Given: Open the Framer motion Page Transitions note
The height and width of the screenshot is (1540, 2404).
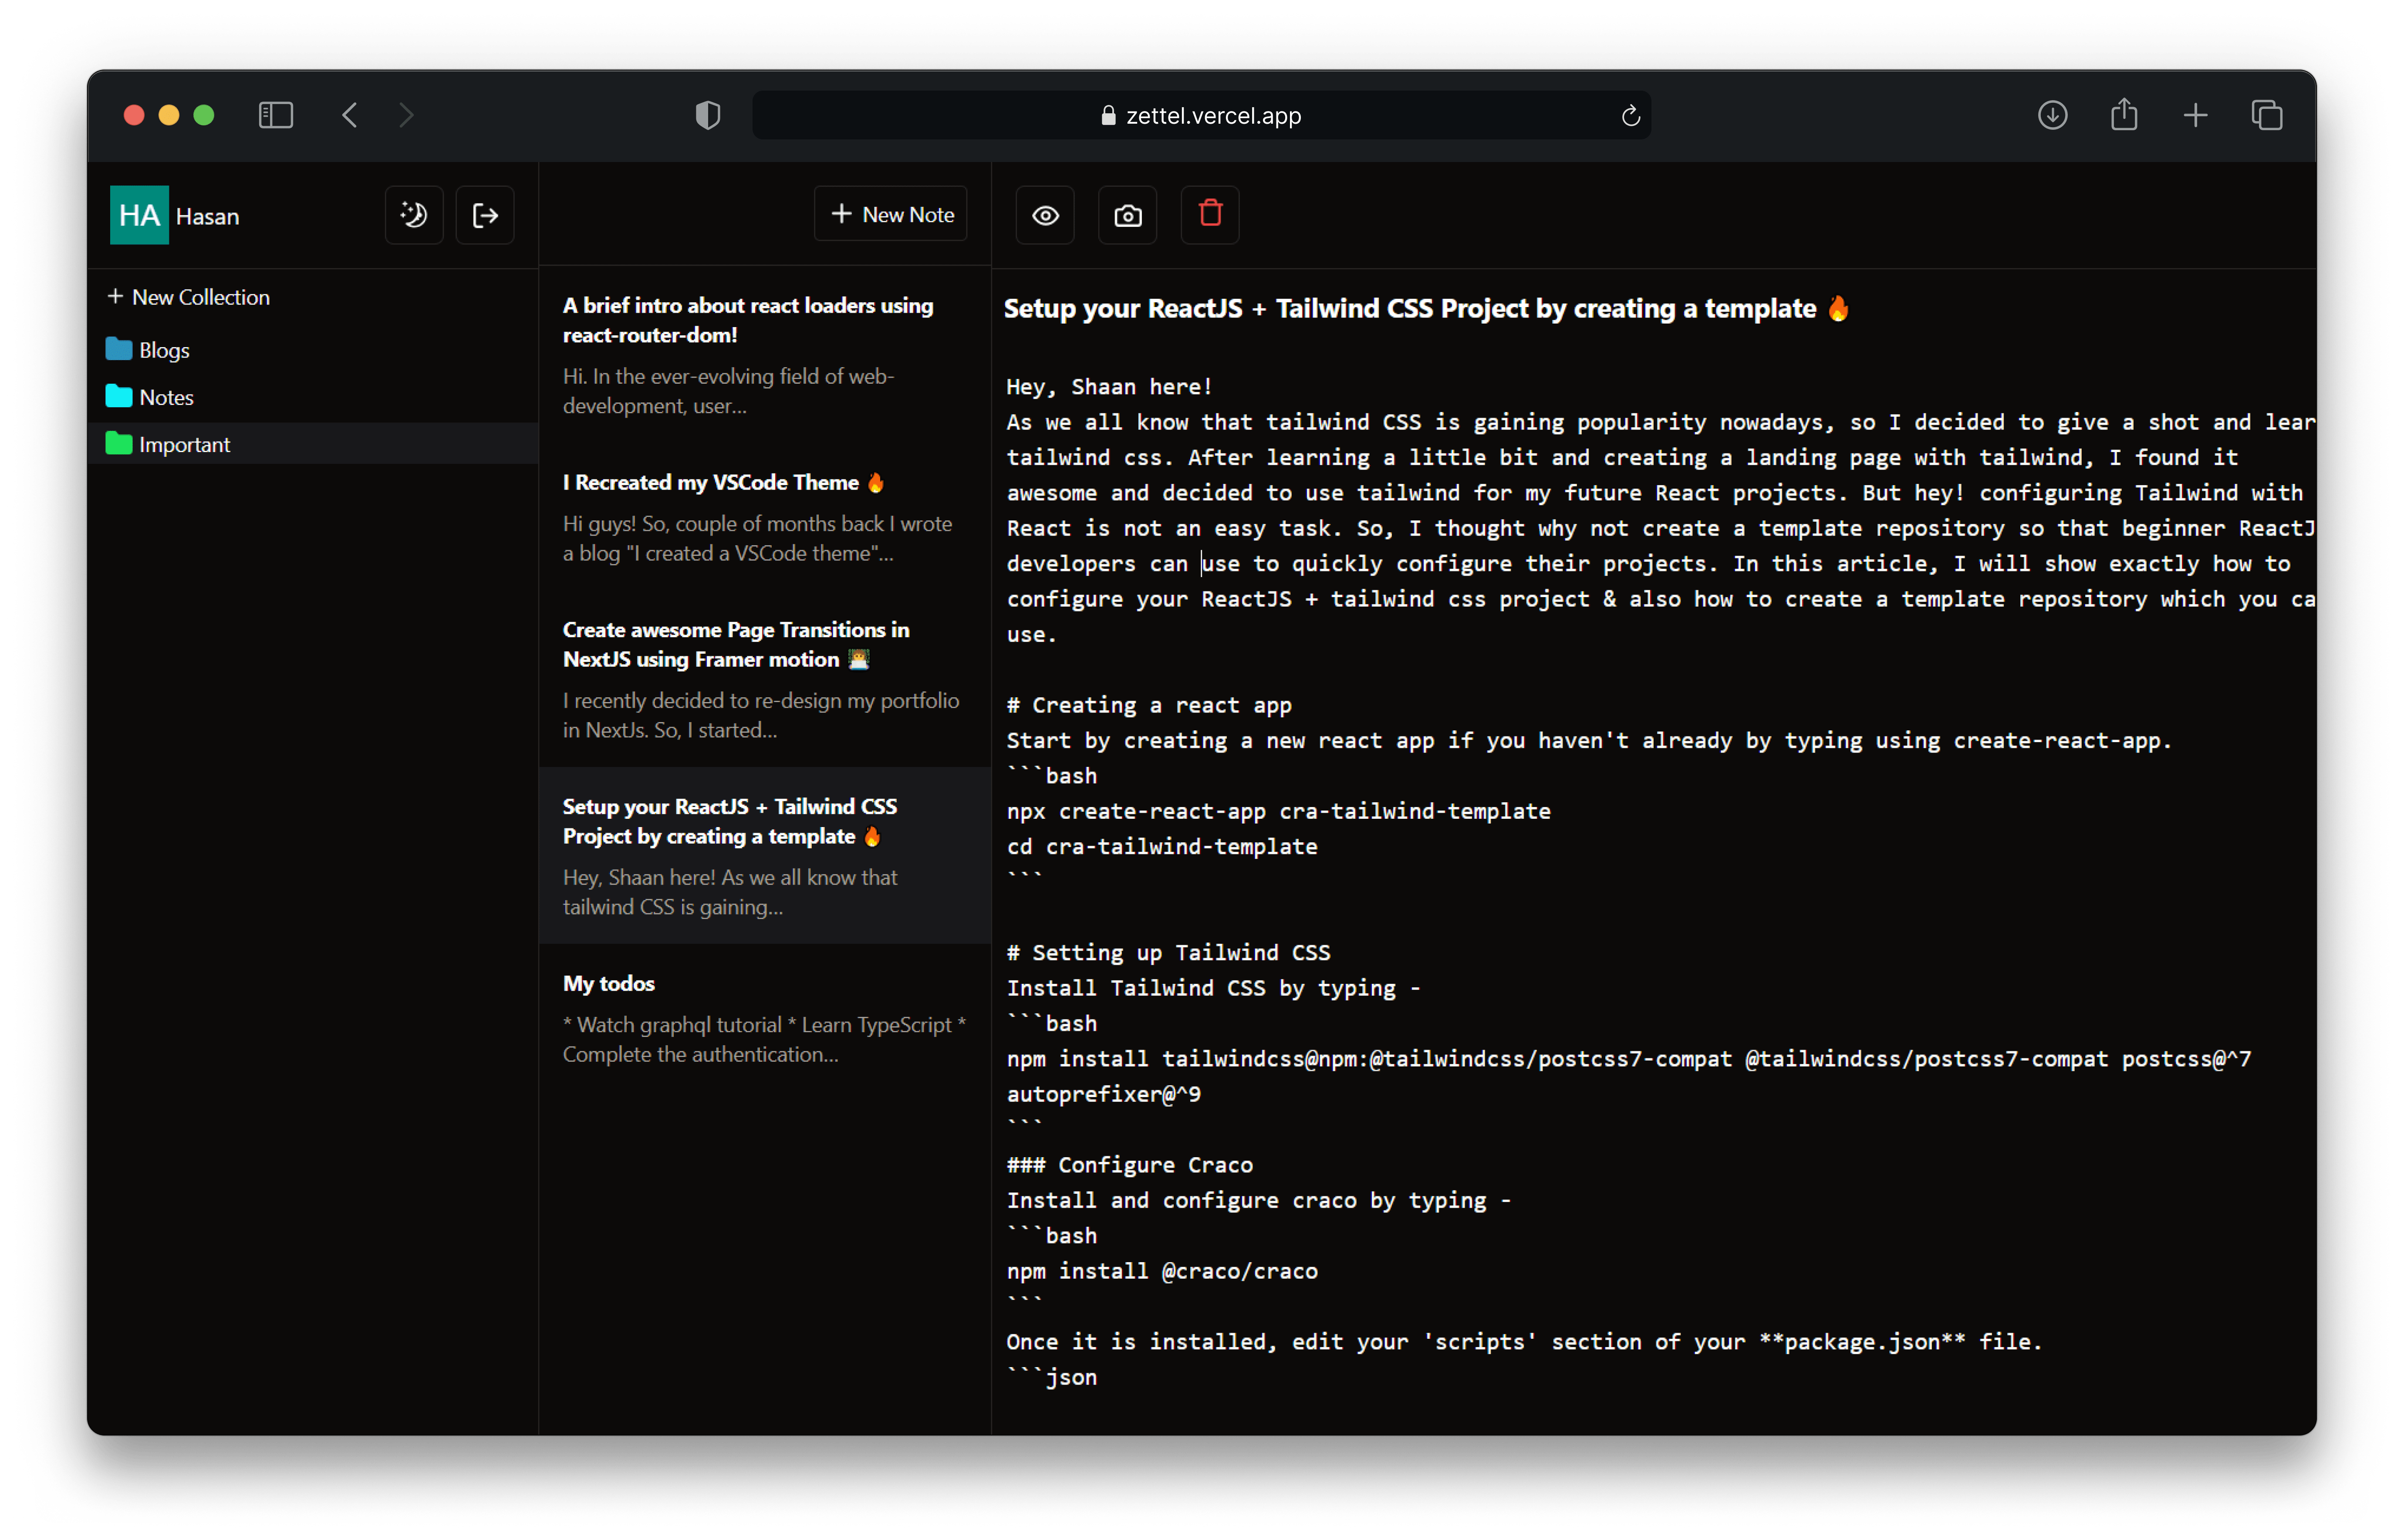Looking at the screenshot, I should click(765, 679).
